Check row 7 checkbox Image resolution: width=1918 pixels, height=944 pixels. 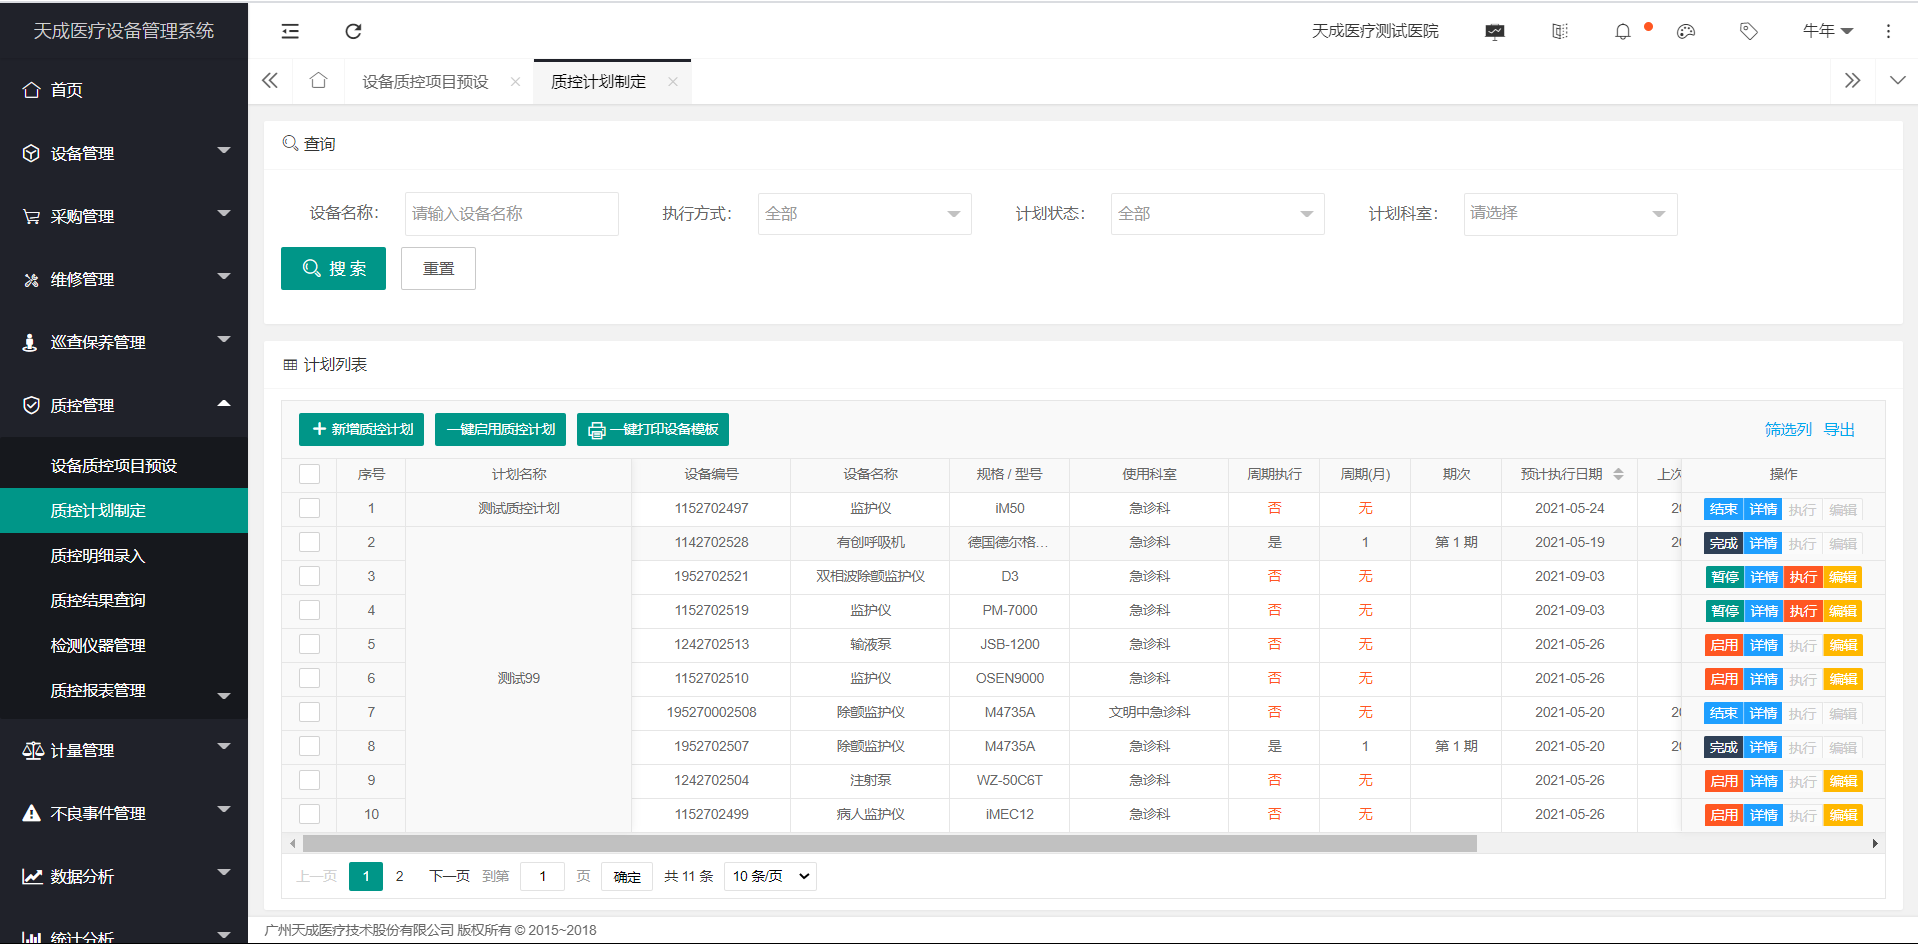click(310, 712)
